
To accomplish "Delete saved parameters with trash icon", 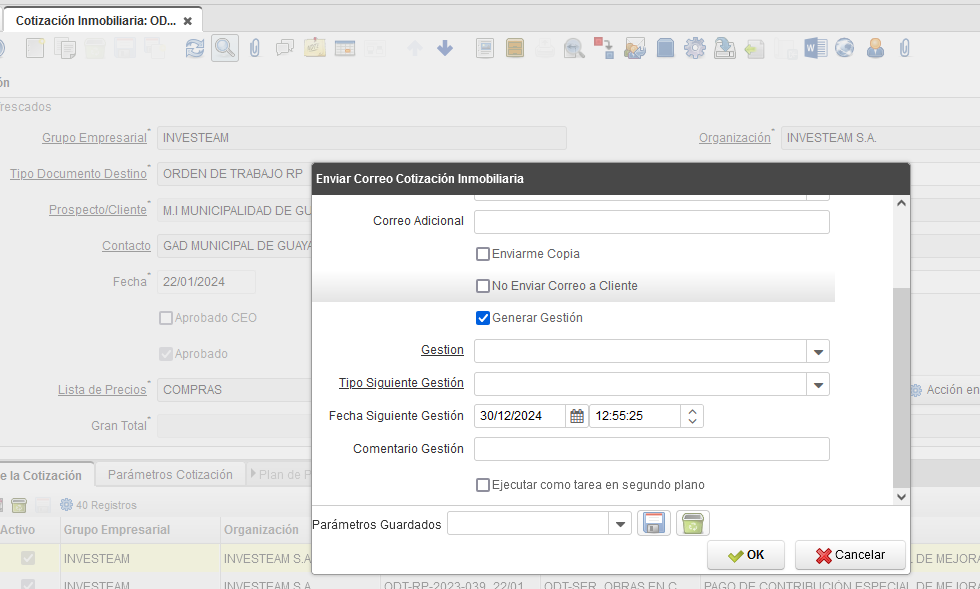I will 693,523.
